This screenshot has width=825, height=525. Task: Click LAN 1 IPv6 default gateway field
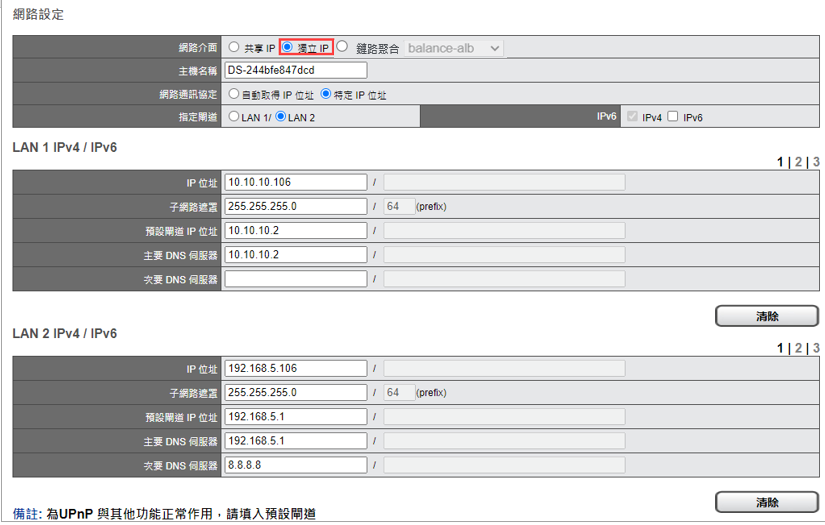505,230
